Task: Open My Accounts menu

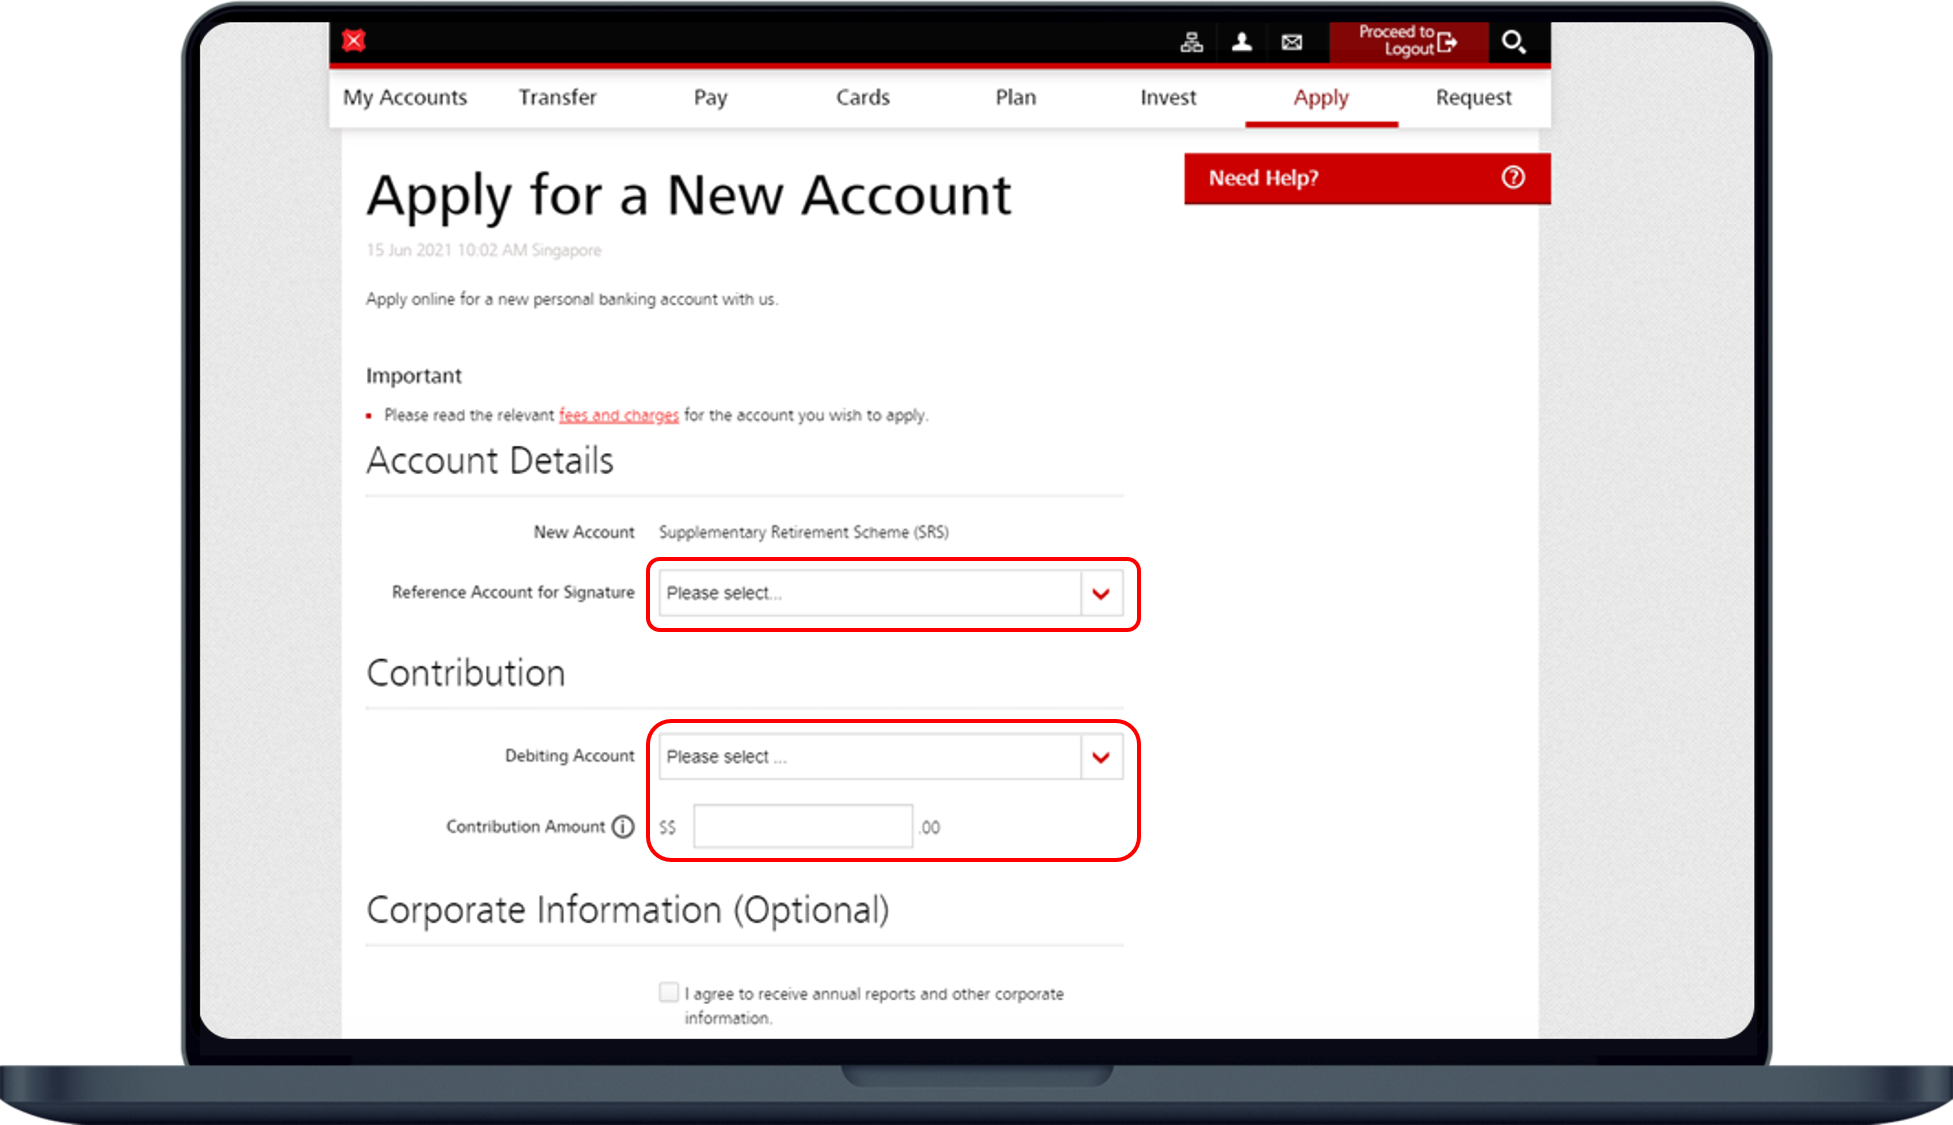Action: [x=405, y=98]
